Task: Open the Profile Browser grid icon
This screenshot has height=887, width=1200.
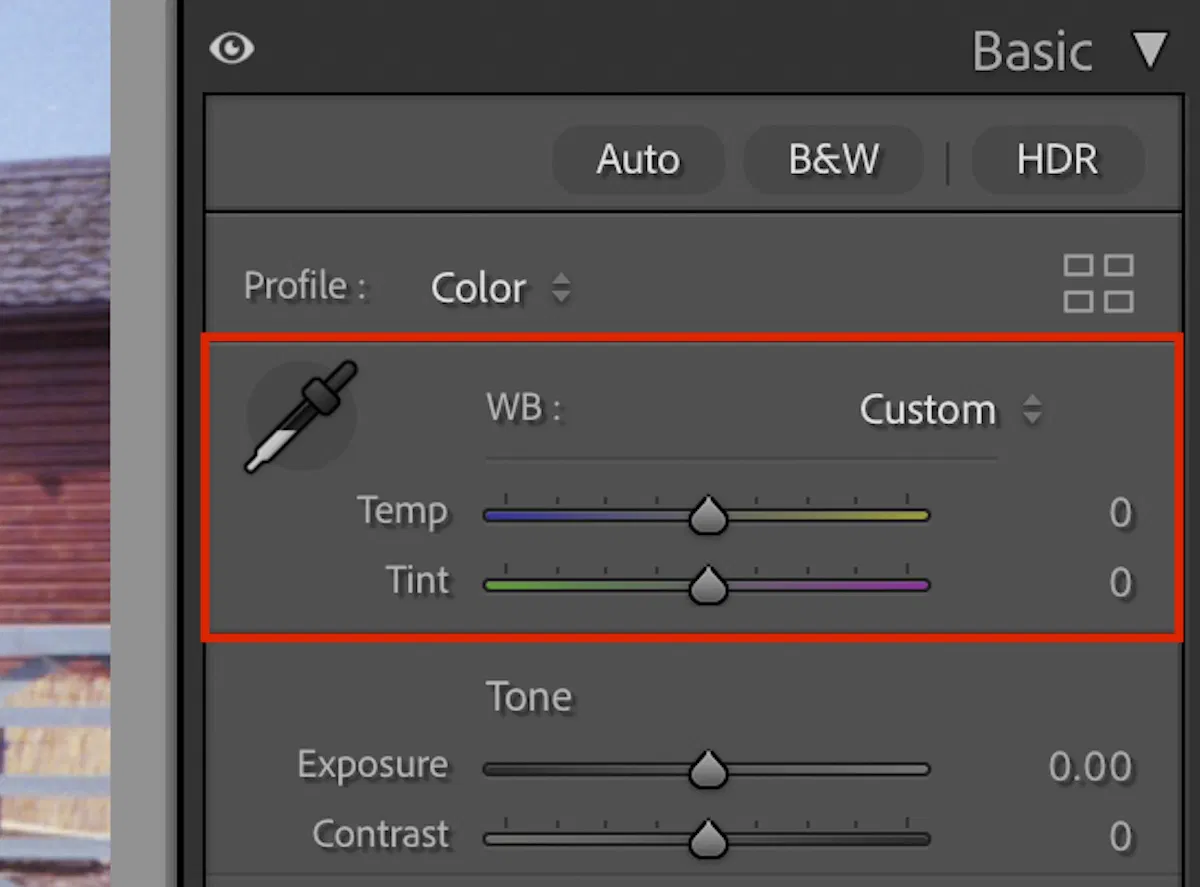Action: click(x=1098, y=283)
